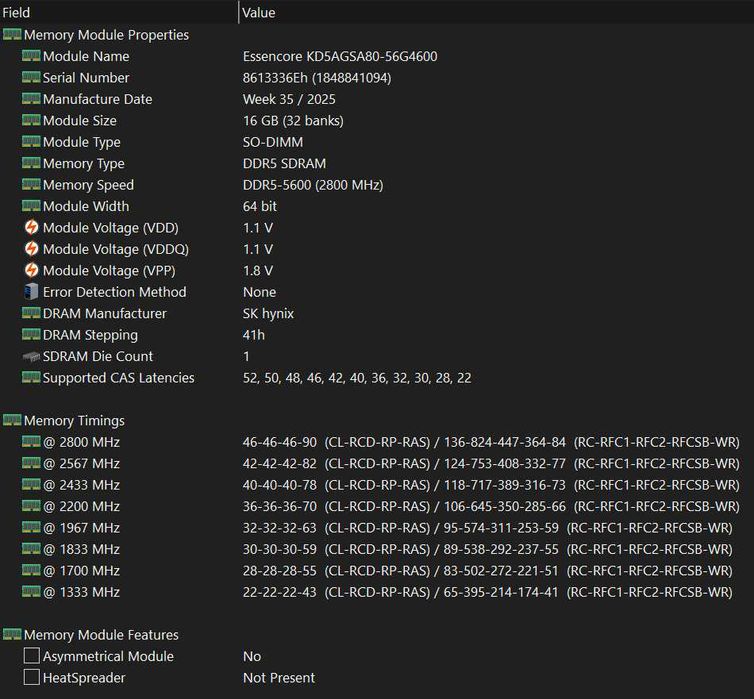Select the @ 1333 MHz timing row

[81, 592]
